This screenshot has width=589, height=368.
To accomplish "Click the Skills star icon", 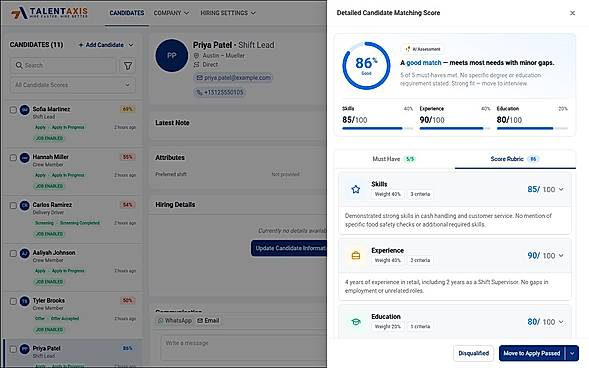I will 356,189.
